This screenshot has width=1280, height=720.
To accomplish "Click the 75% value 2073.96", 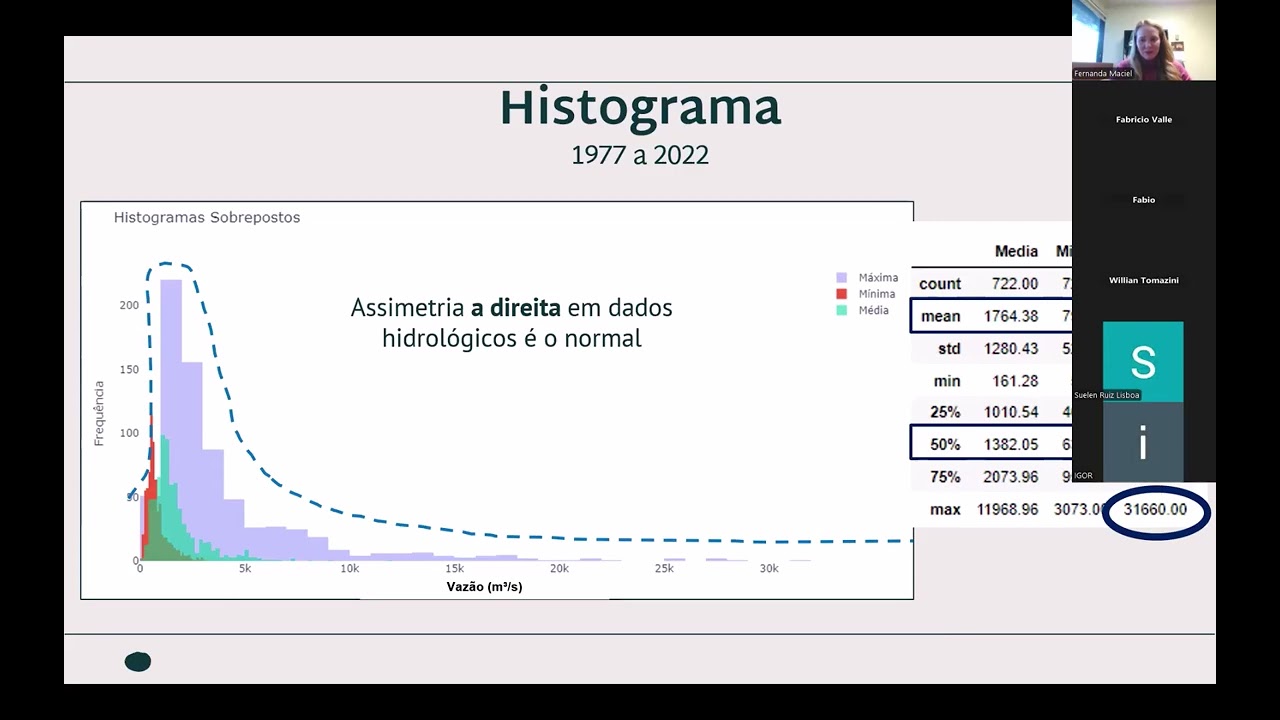I will pyautogui.click(x=1010, y=477).
